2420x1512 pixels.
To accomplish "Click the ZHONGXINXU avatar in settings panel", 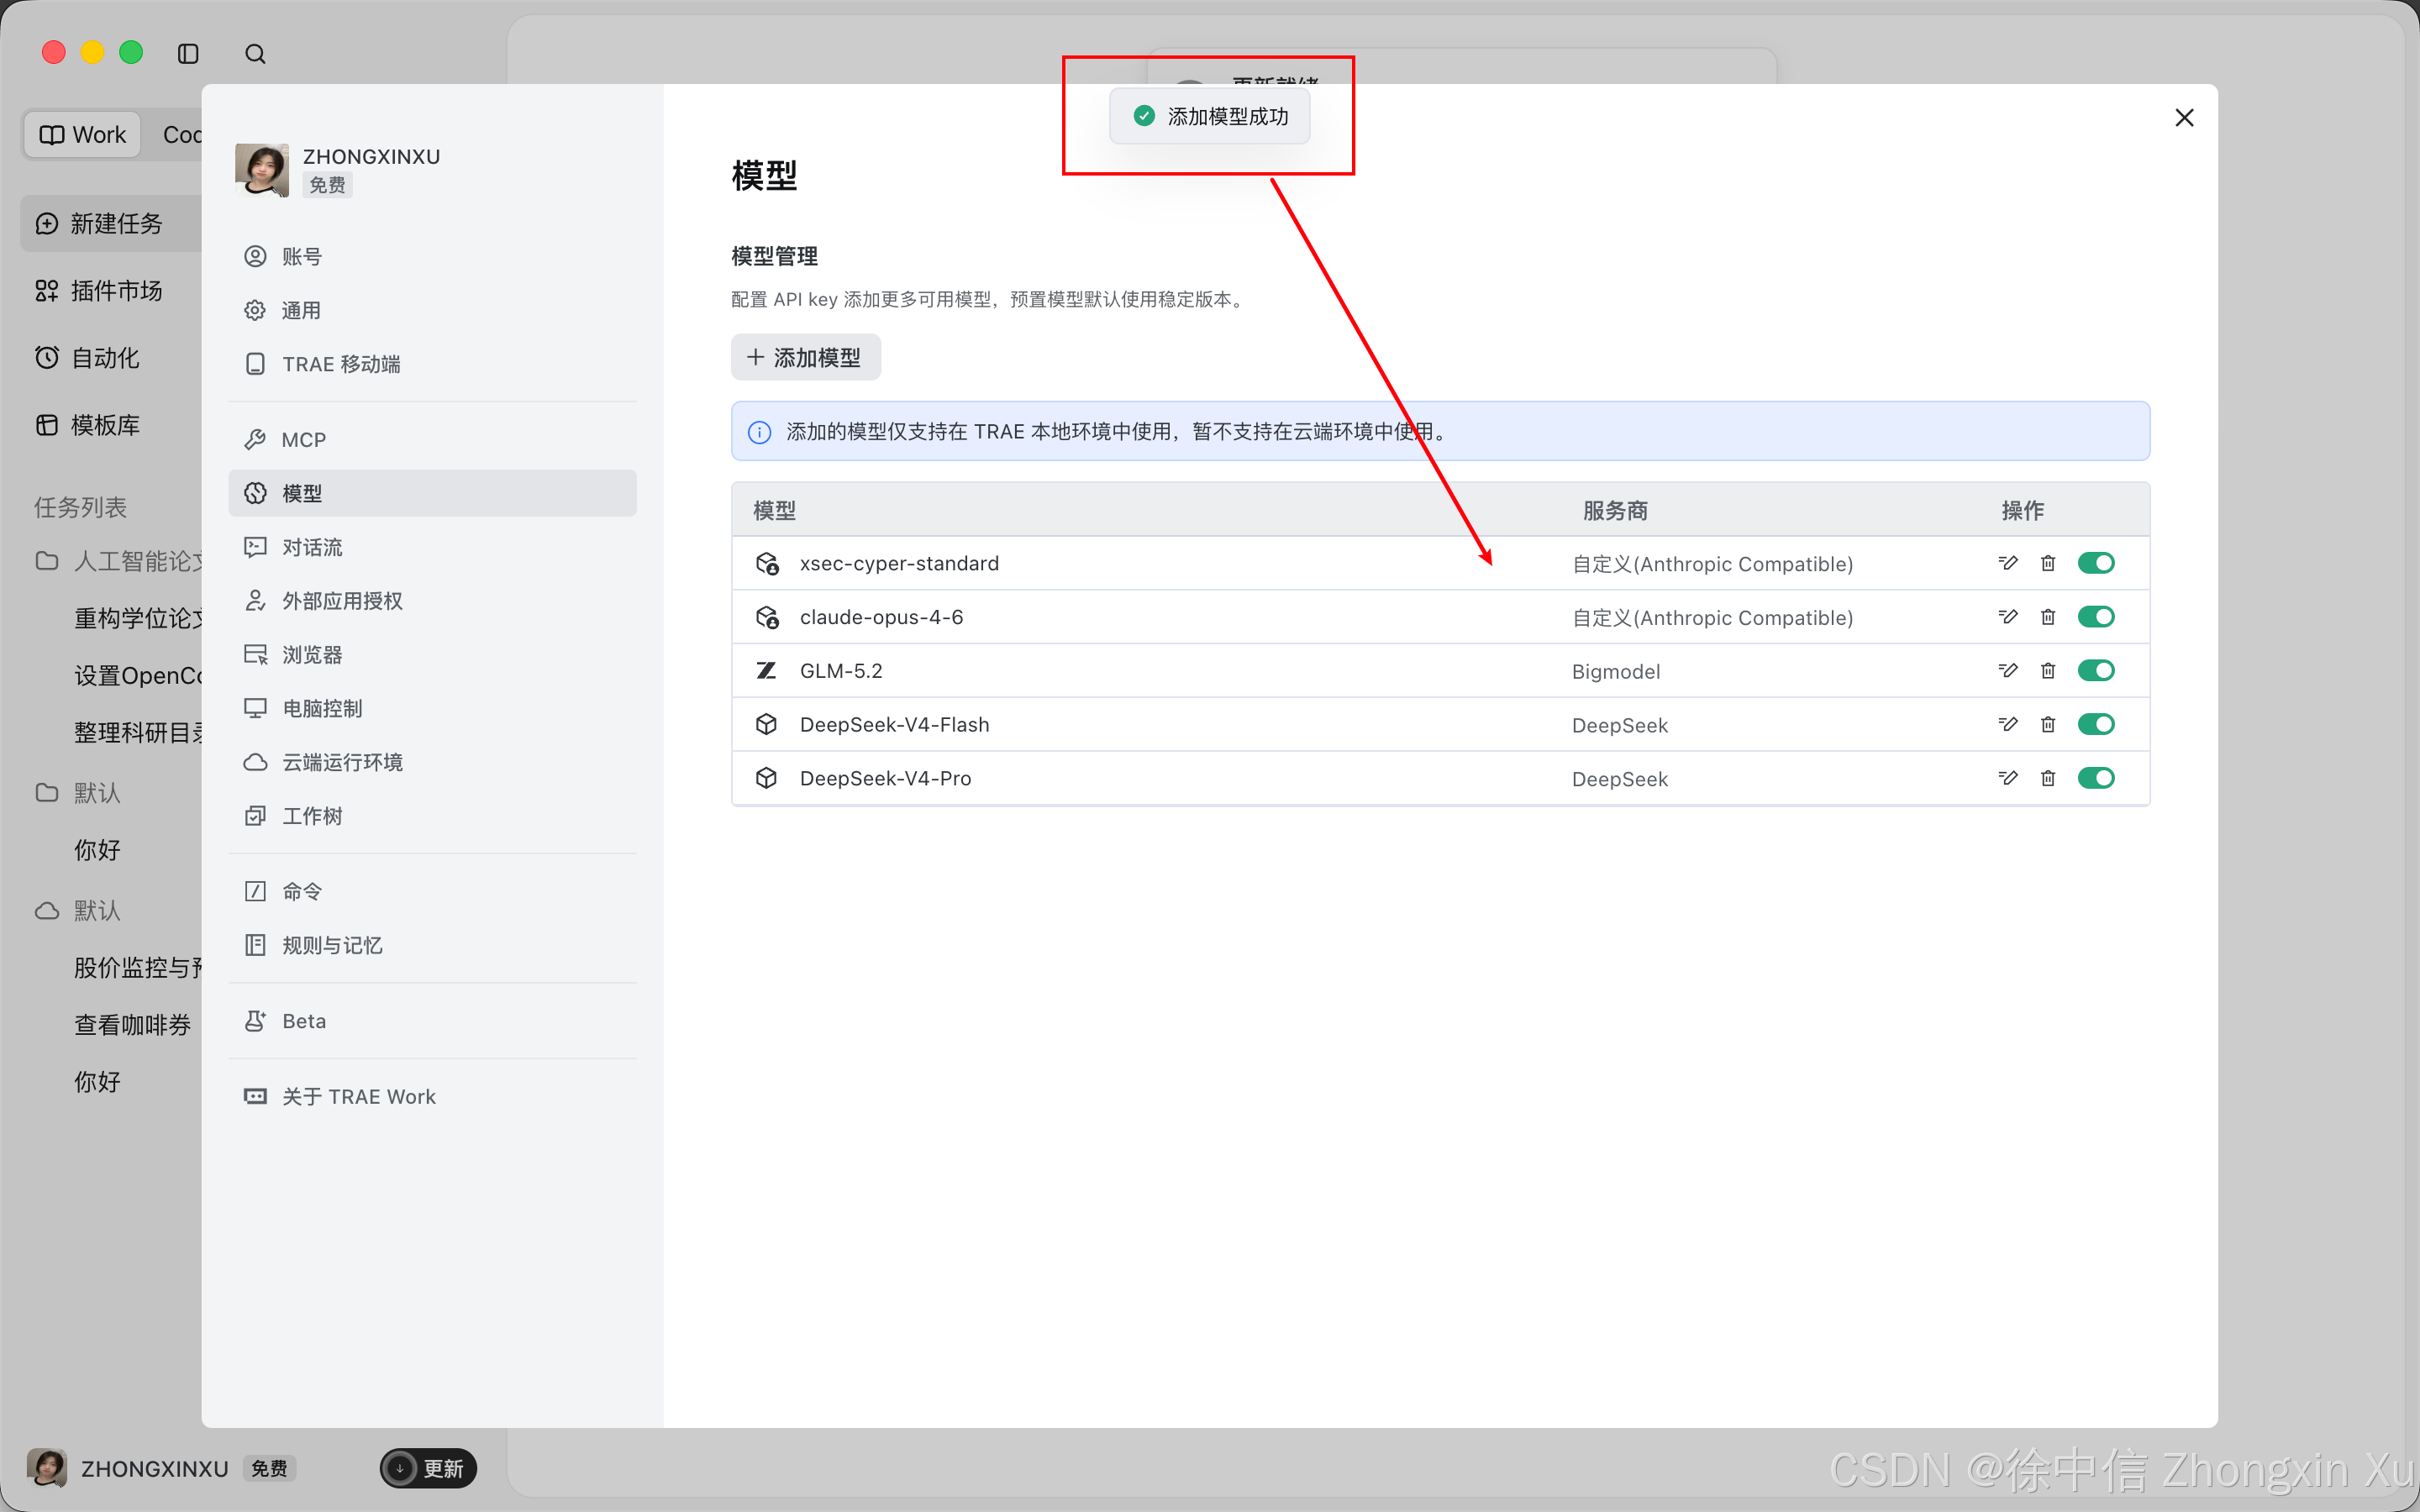I will (262, 170).
